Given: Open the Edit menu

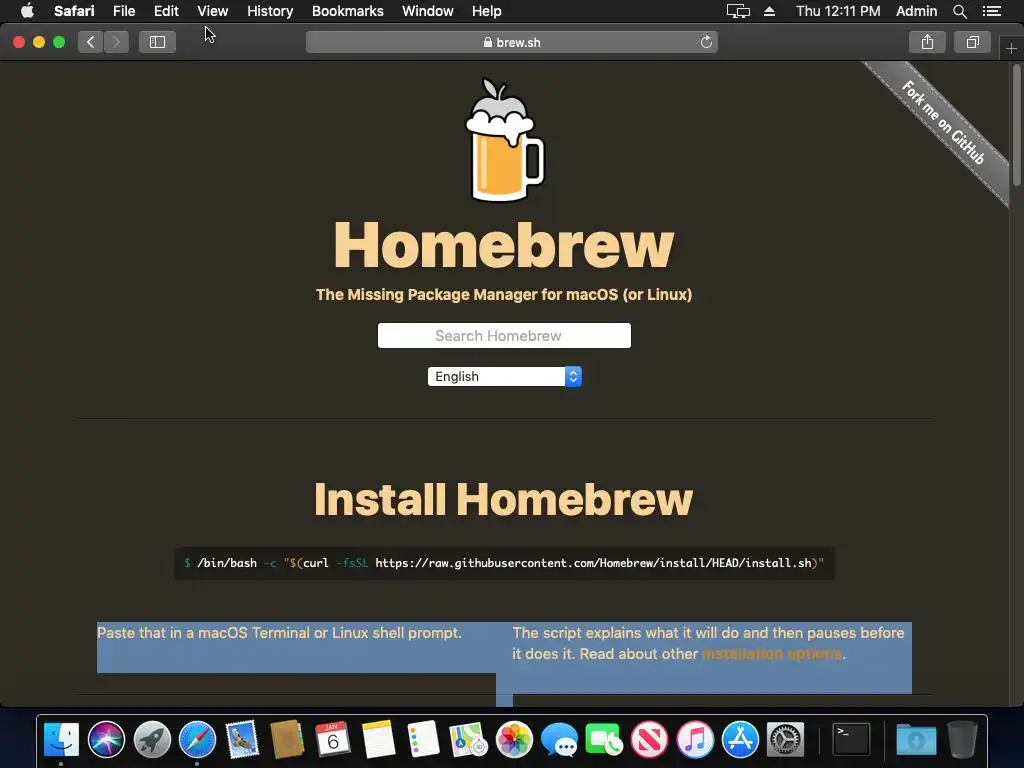Looking at the screenshot, I should 166,11.
